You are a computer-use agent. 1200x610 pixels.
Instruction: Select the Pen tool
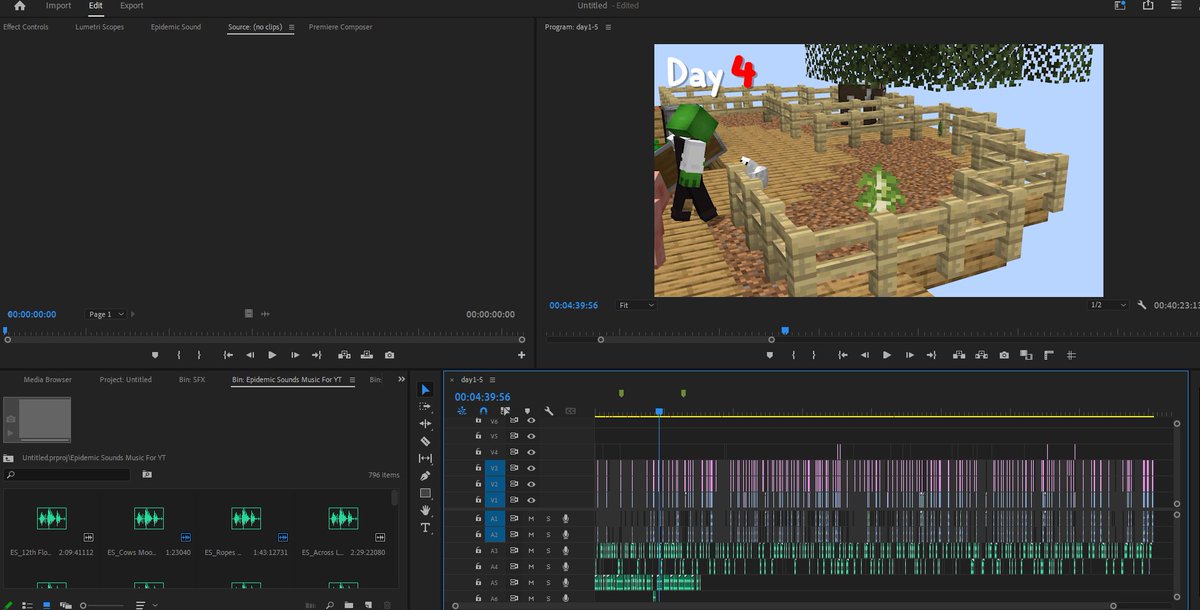point(425,476)
